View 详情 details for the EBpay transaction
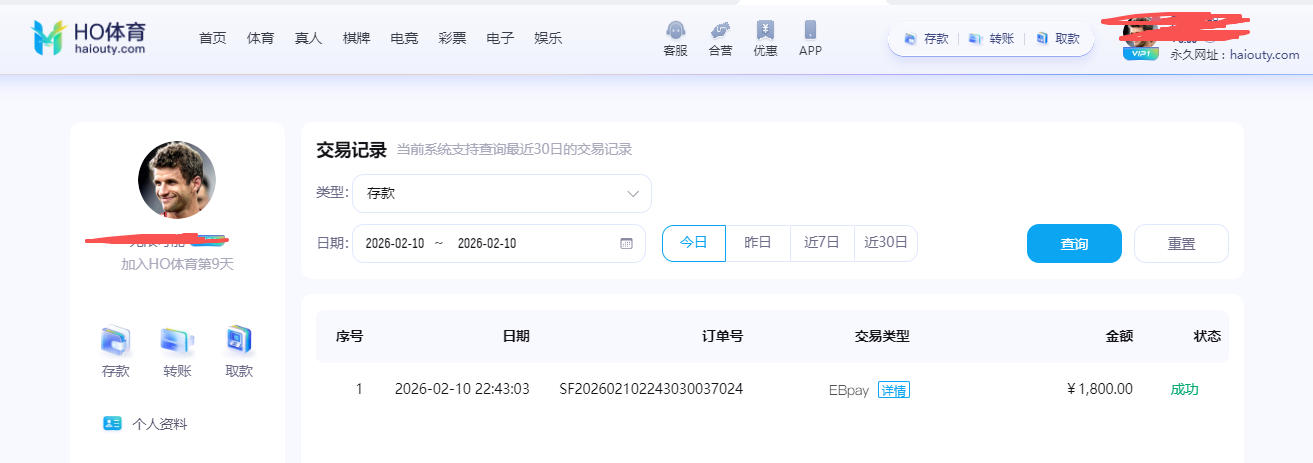 893,390
